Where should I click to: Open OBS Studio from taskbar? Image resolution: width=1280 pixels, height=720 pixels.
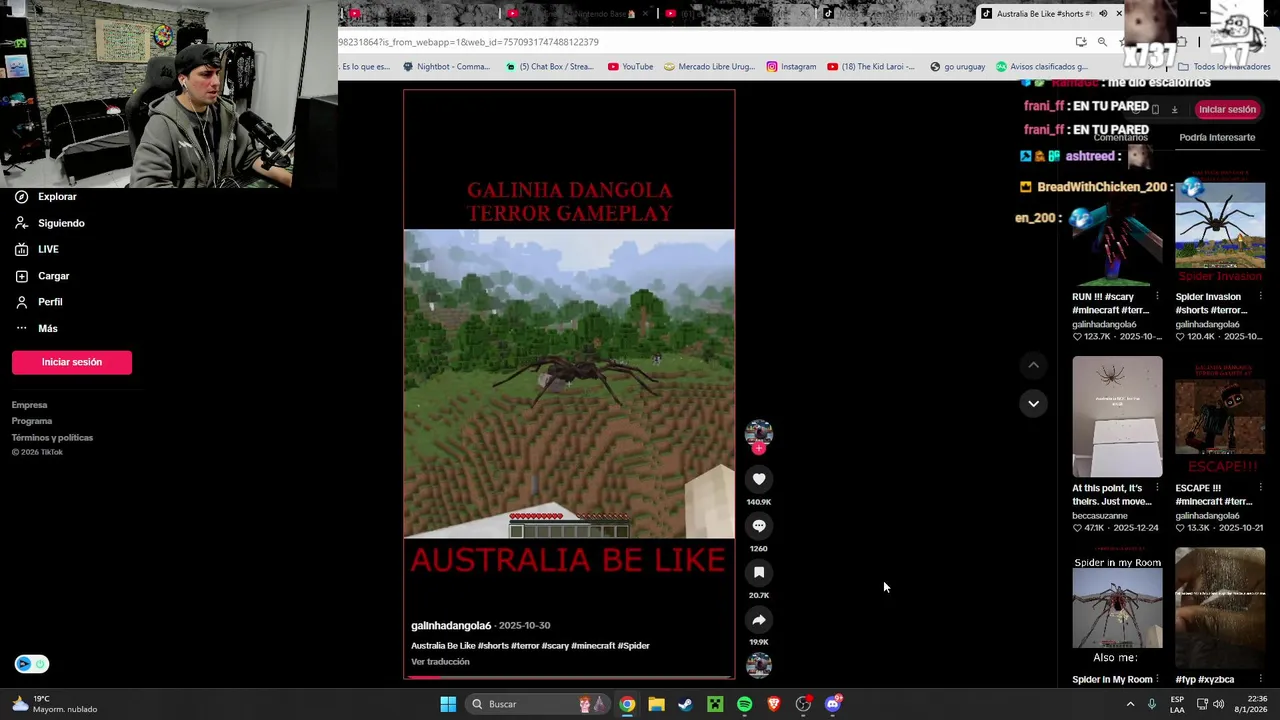pos(803,704)
